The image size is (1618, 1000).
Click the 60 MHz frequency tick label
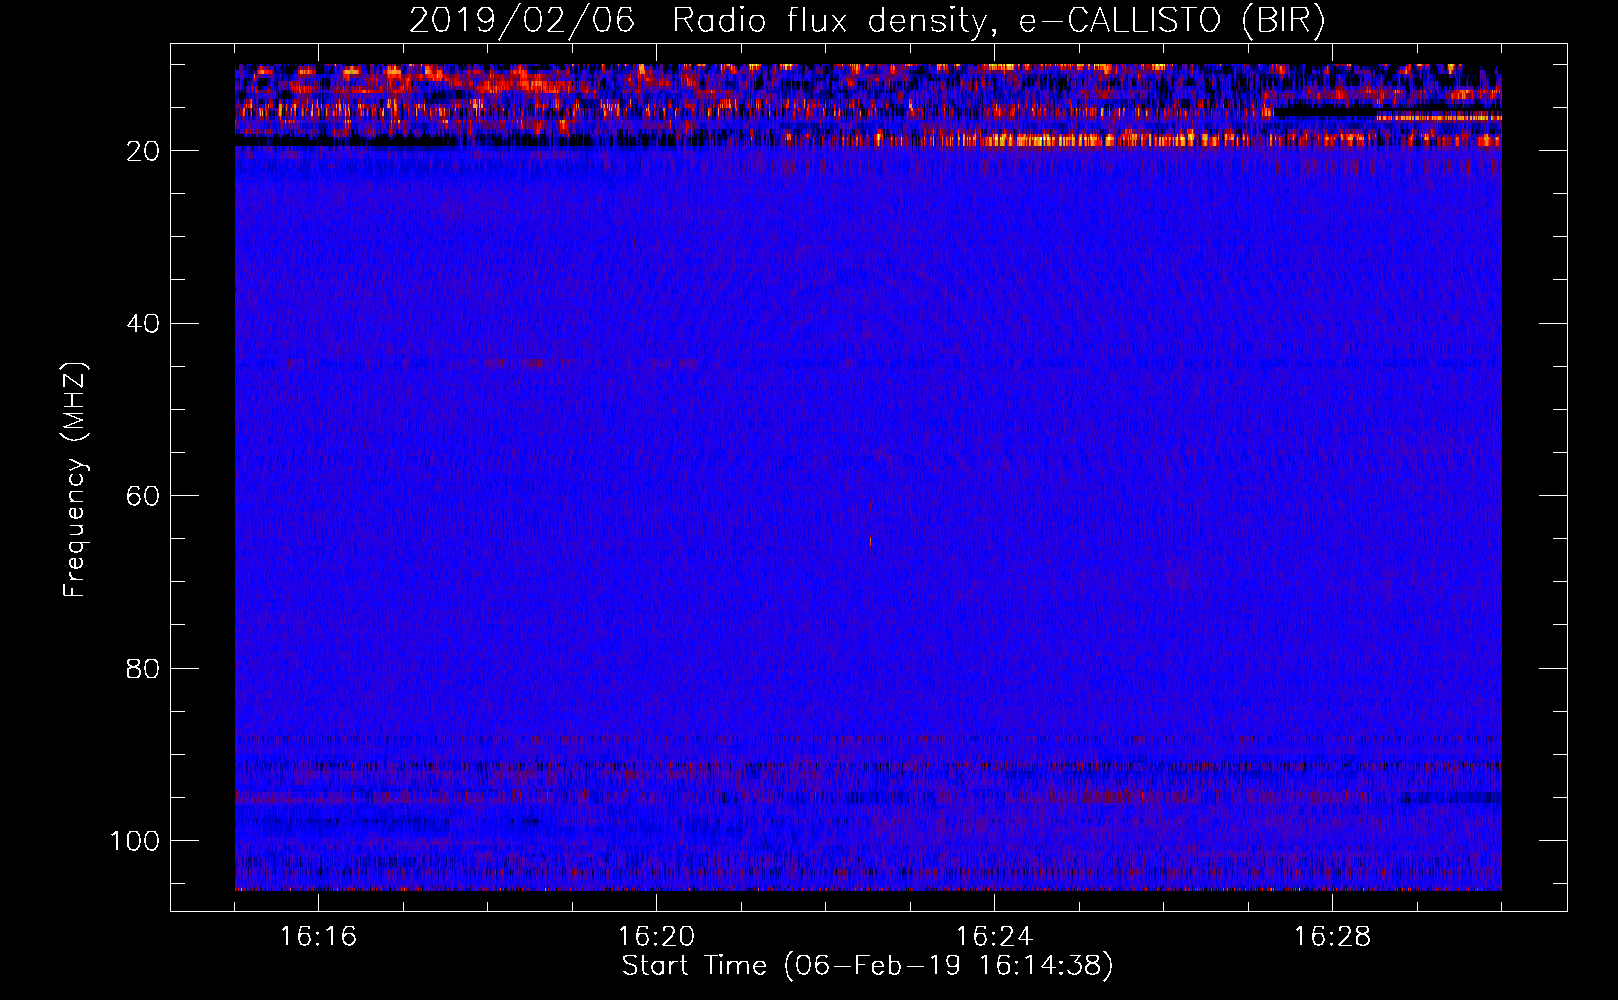(x=143, y=496)
